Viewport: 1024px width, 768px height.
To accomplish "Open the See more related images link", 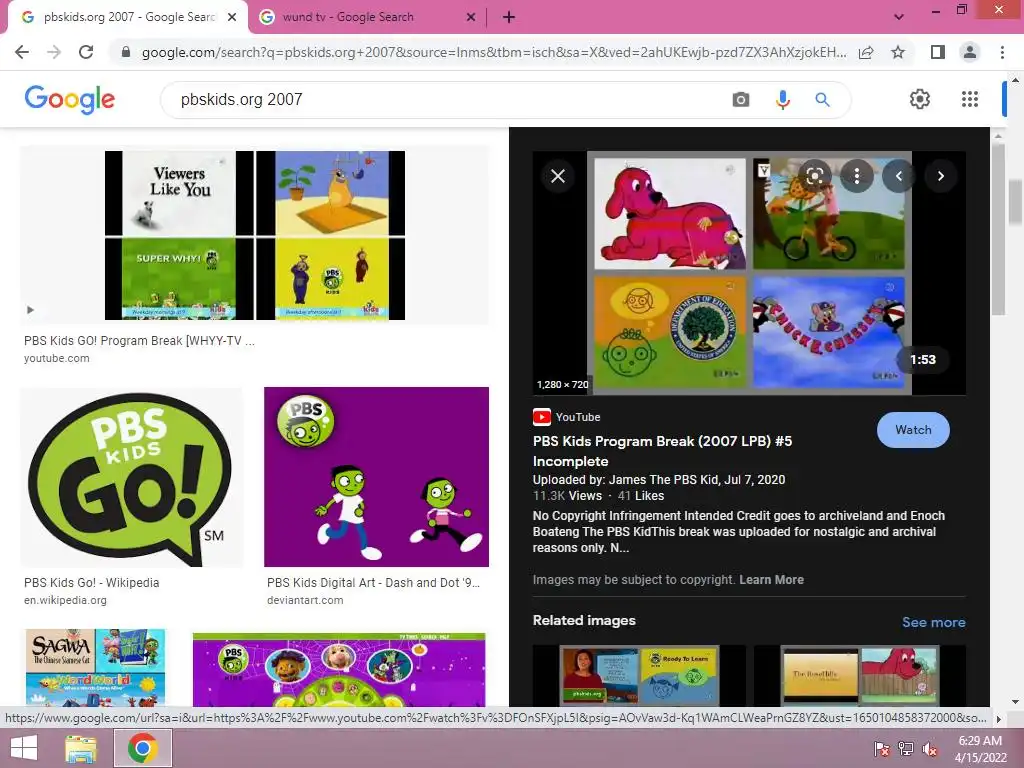I will coord(933,622).
